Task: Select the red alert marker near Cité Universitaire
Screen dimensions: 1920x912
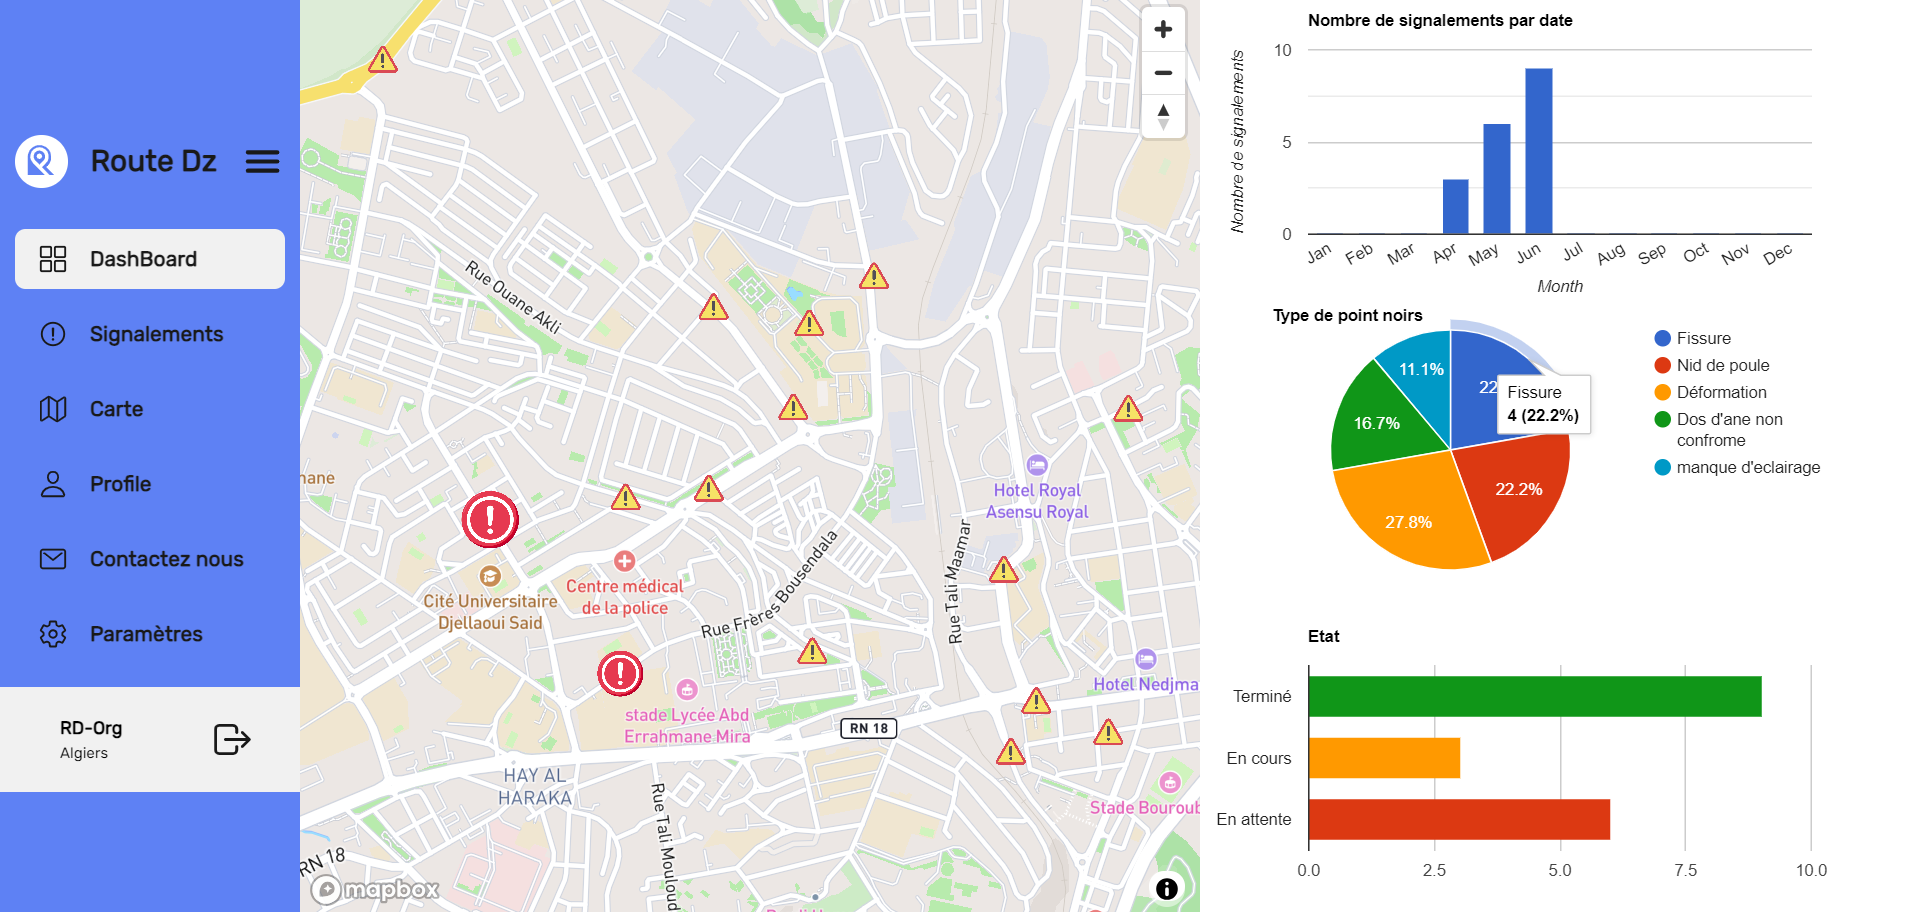Action: 490,520
